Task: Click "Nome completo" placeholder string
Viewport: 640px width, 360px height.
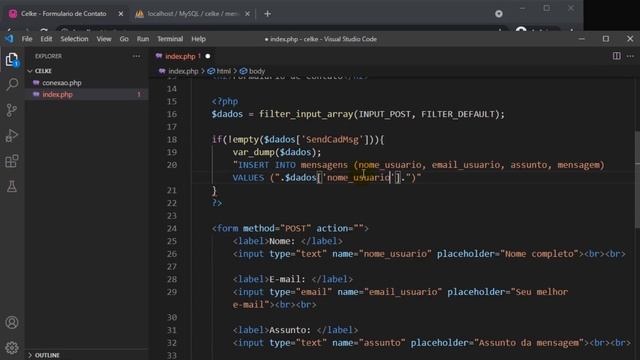Action: coord(539,254)
